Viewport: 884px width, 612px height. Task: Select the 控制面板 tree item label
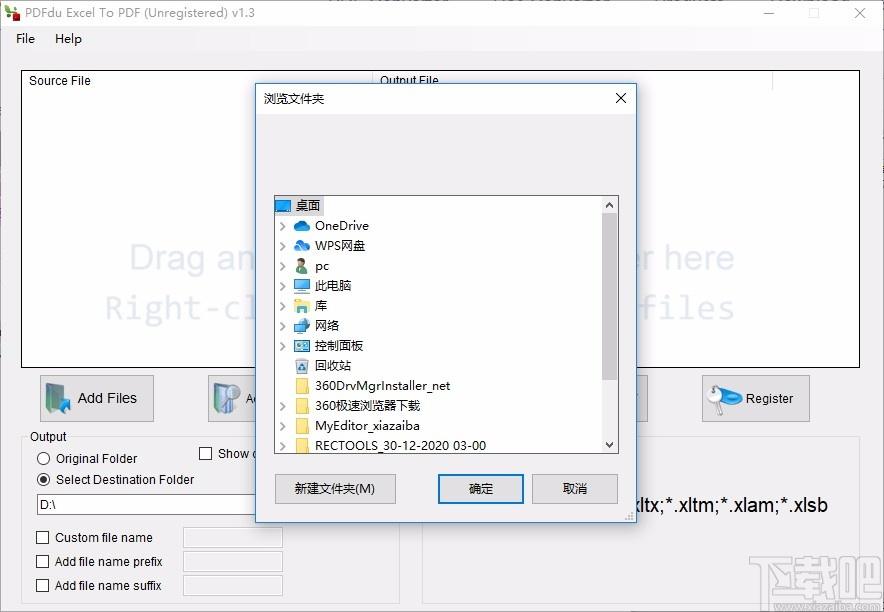(339, 346)
